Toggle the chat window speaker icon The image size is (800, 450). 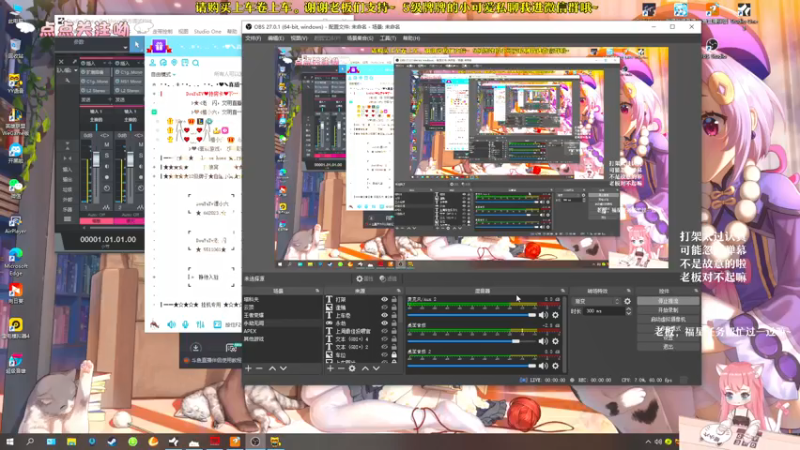(171, 324)
